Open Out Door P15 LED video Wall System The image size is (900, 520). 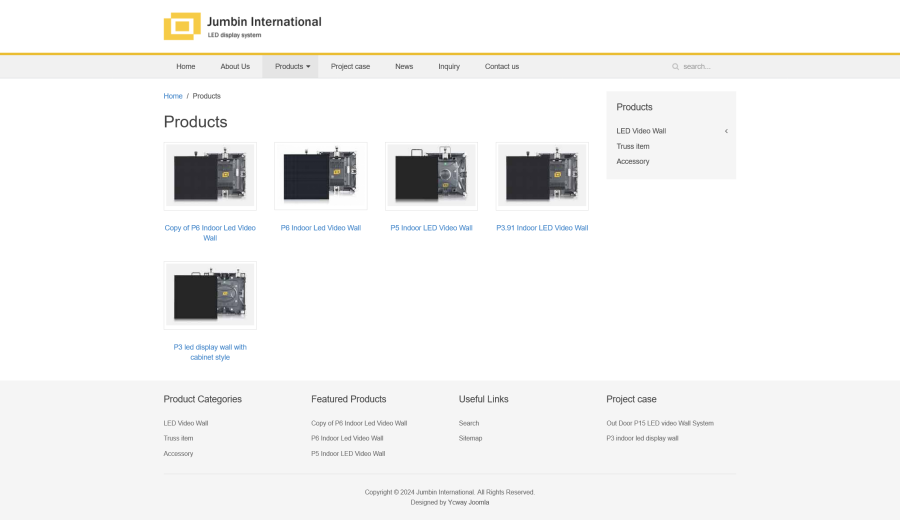pyautogui.click(x=660, y=423)
